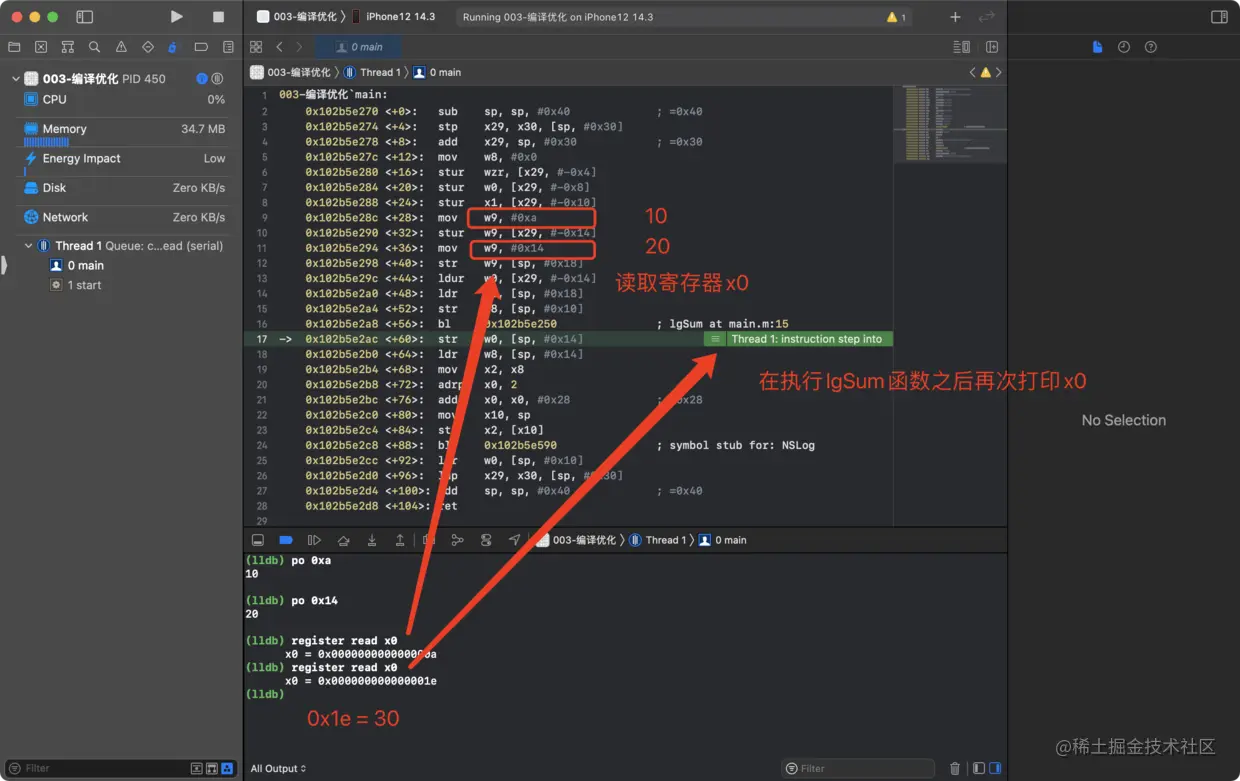Collapse the Thread 1 disclosure triangle
The image size is (1240, 781).
click(28, 246)
